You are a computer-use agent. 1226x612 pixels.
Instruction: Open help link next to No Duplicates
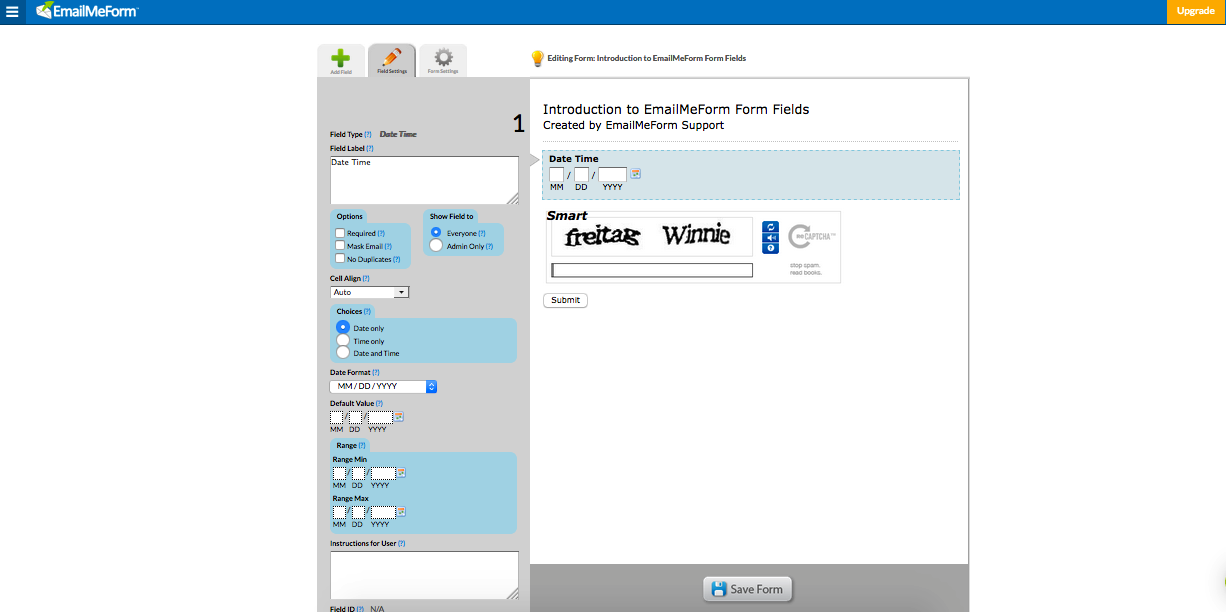click(396, 259)
